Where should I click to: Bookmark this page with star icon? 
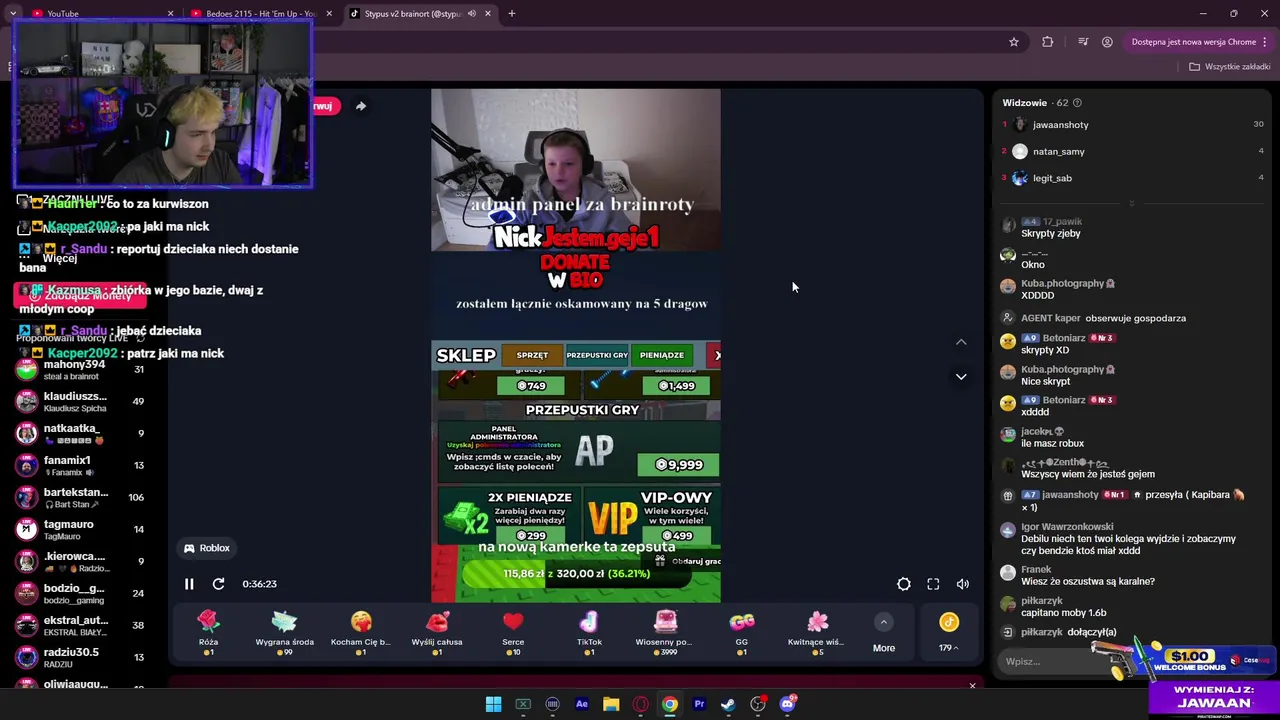click(x=1013, y=42)
